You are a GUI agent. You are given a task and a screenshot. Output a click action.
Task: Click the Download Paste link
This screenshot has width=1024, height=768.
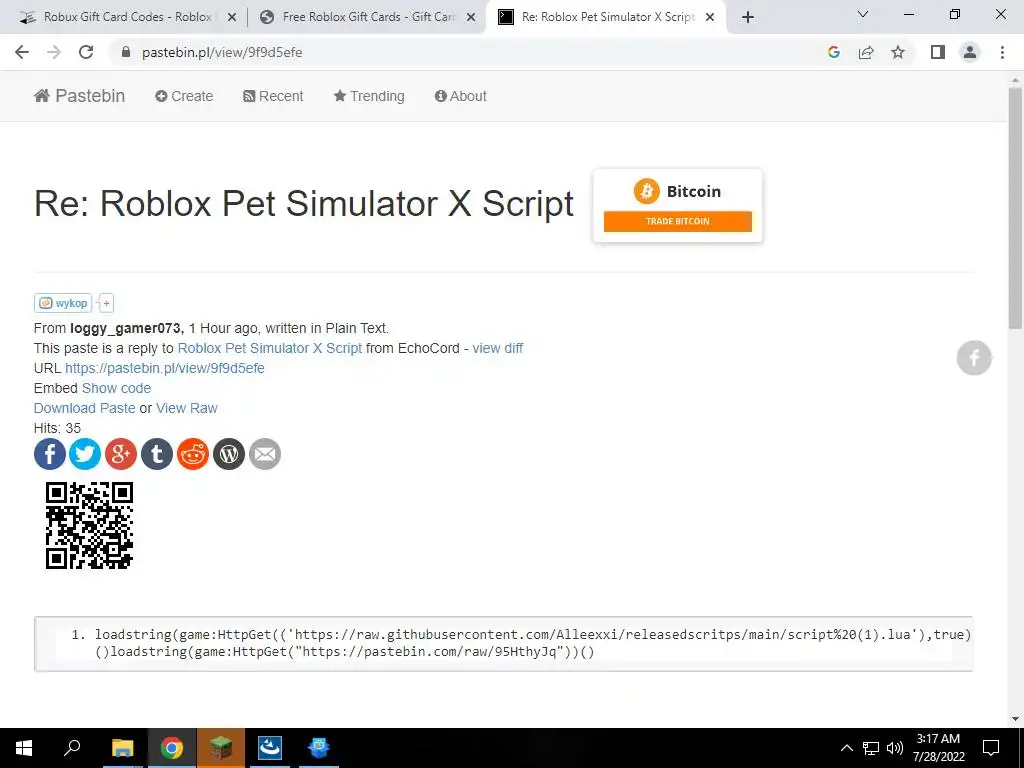tap(84, 408)
